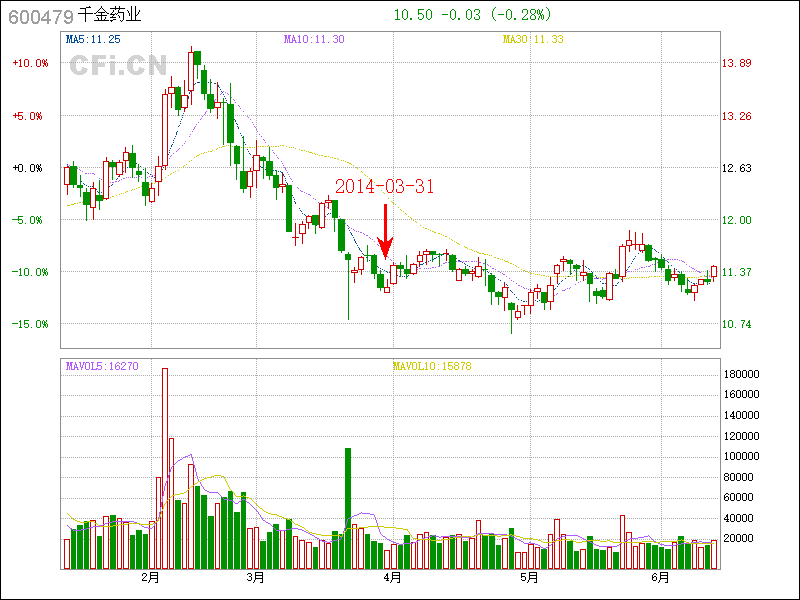Click the 2014-03-31 date annotation
This screenshot has width=800, height=600.
(x=384, y=187)
